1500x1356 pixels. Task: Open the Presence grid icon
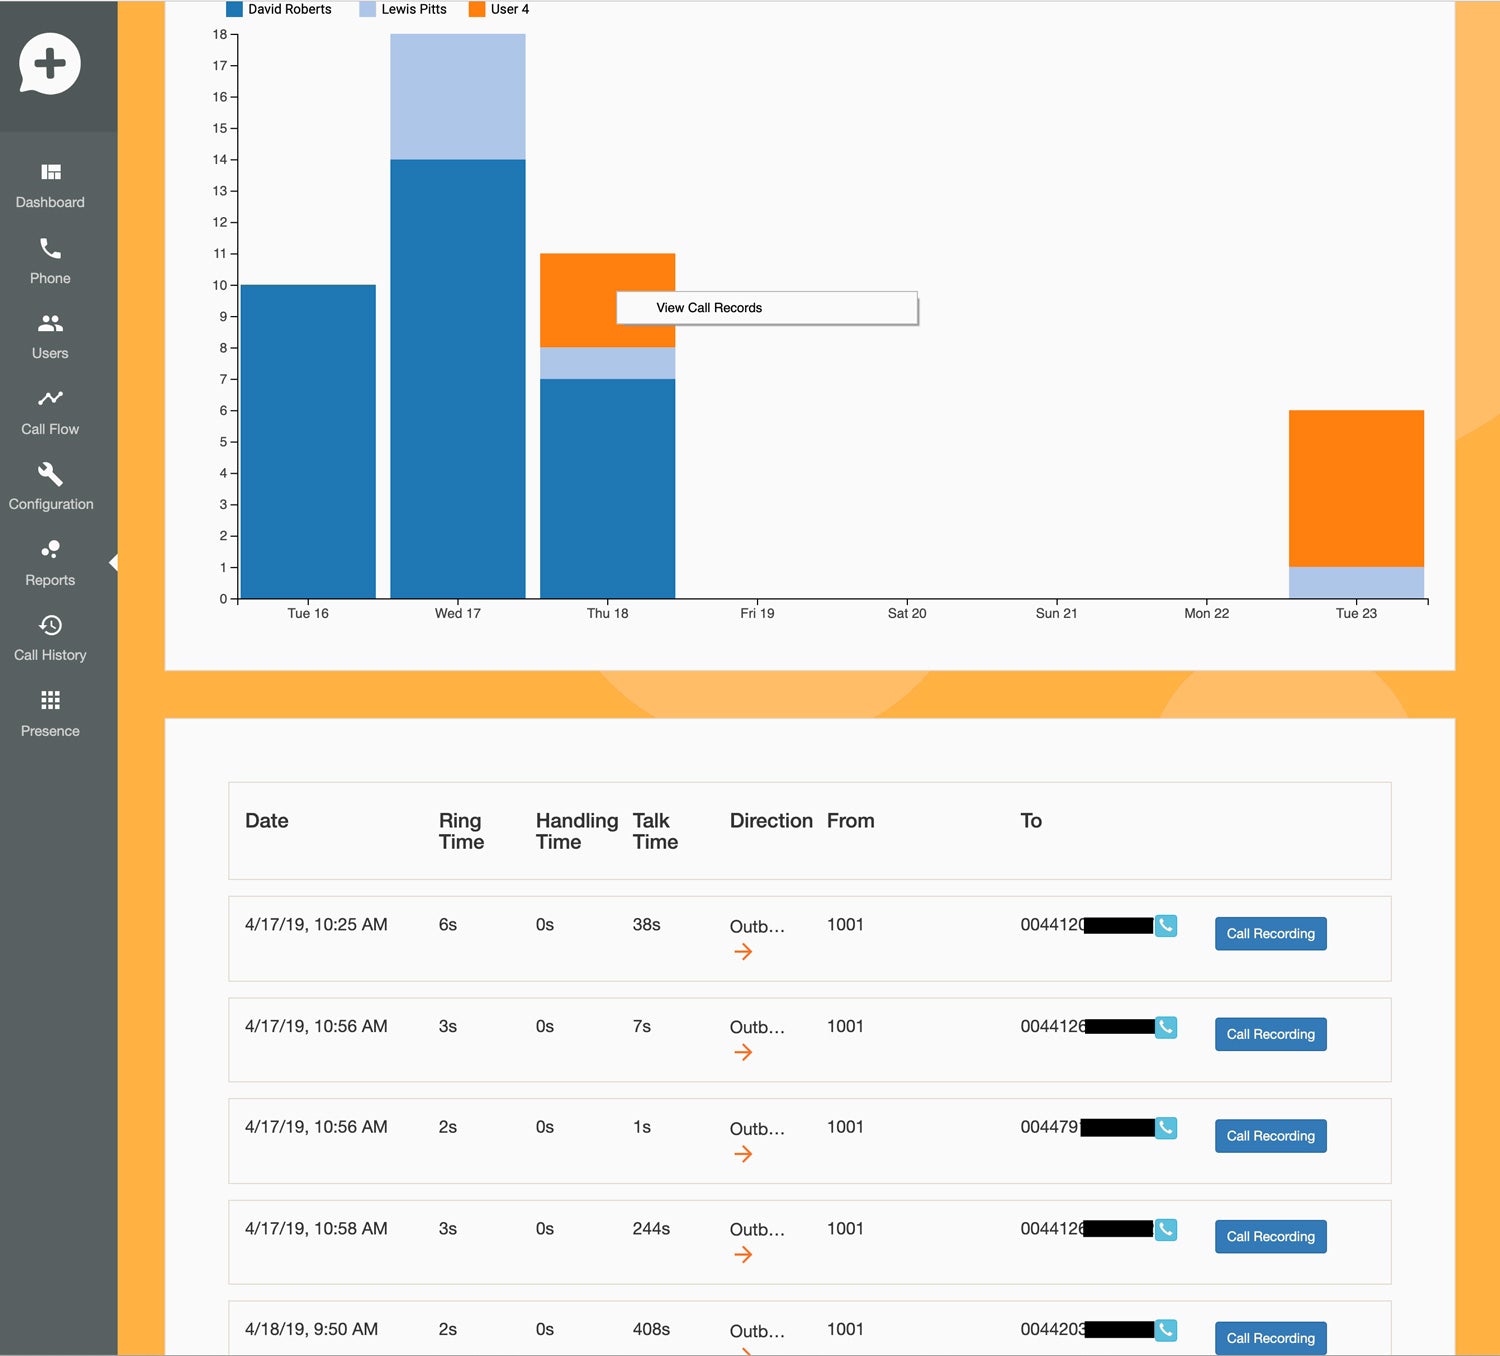click(x=50, y=701)
